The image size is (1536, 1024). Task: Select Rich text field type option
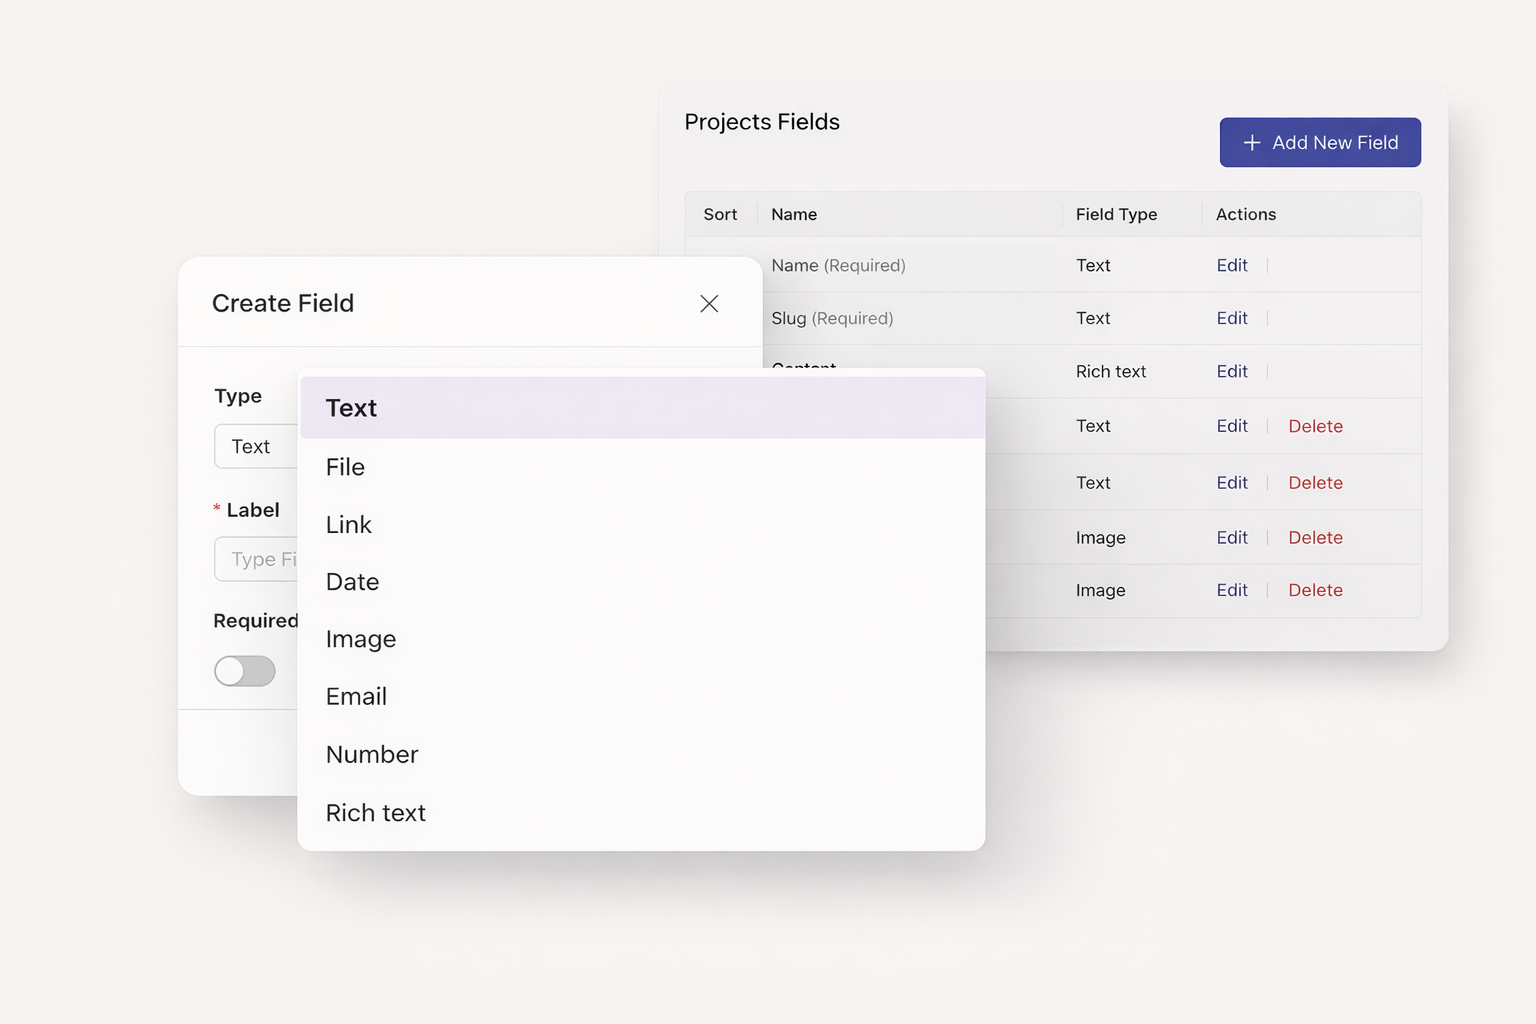tap(375, 813)
